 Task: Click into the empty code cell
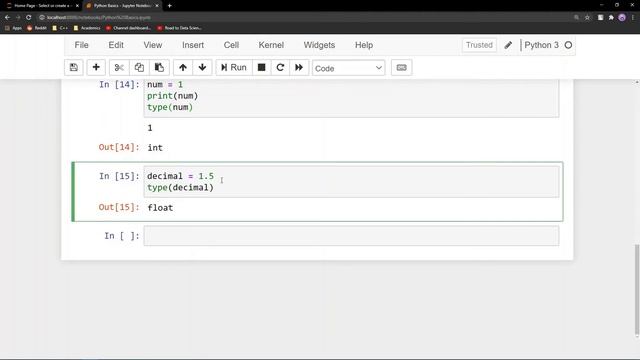click(x=351, y=236)
